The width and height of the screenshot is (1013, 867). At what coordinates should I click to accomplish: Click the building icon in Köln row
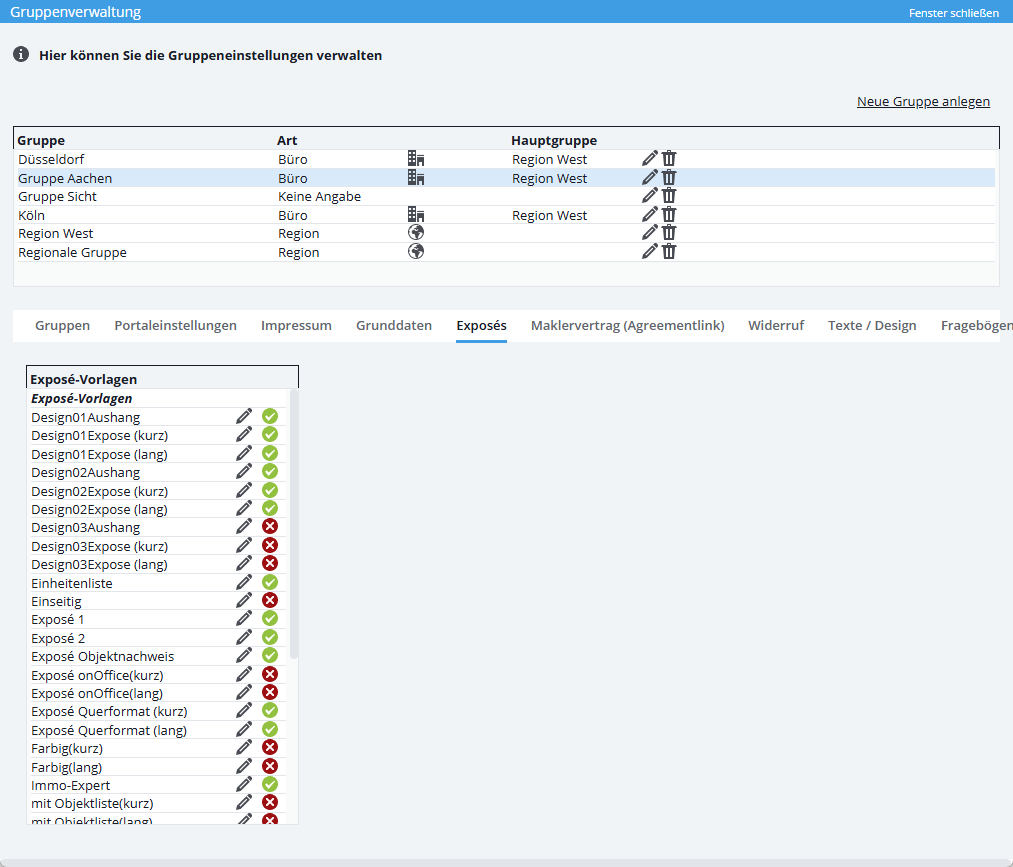pyautogui.click(x=416, y=214)
